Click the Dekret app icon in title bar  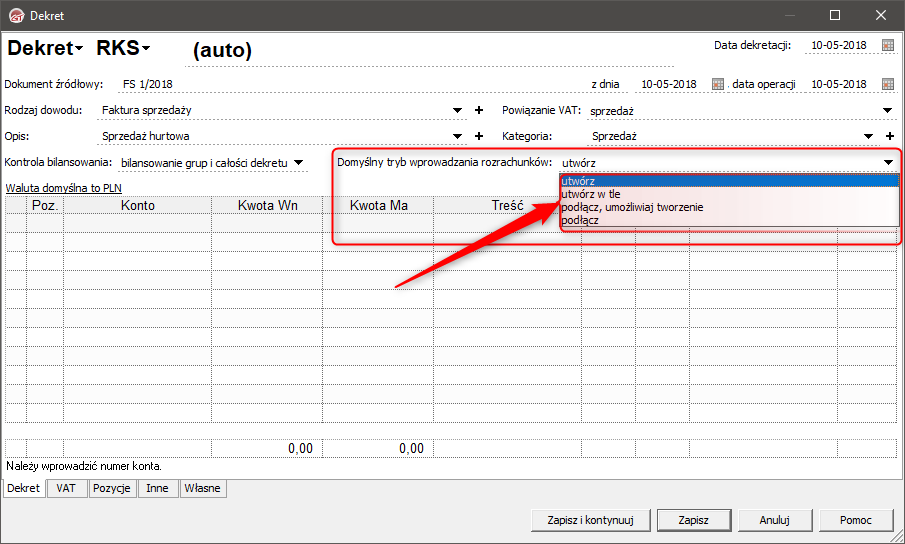tap(17, 16)
